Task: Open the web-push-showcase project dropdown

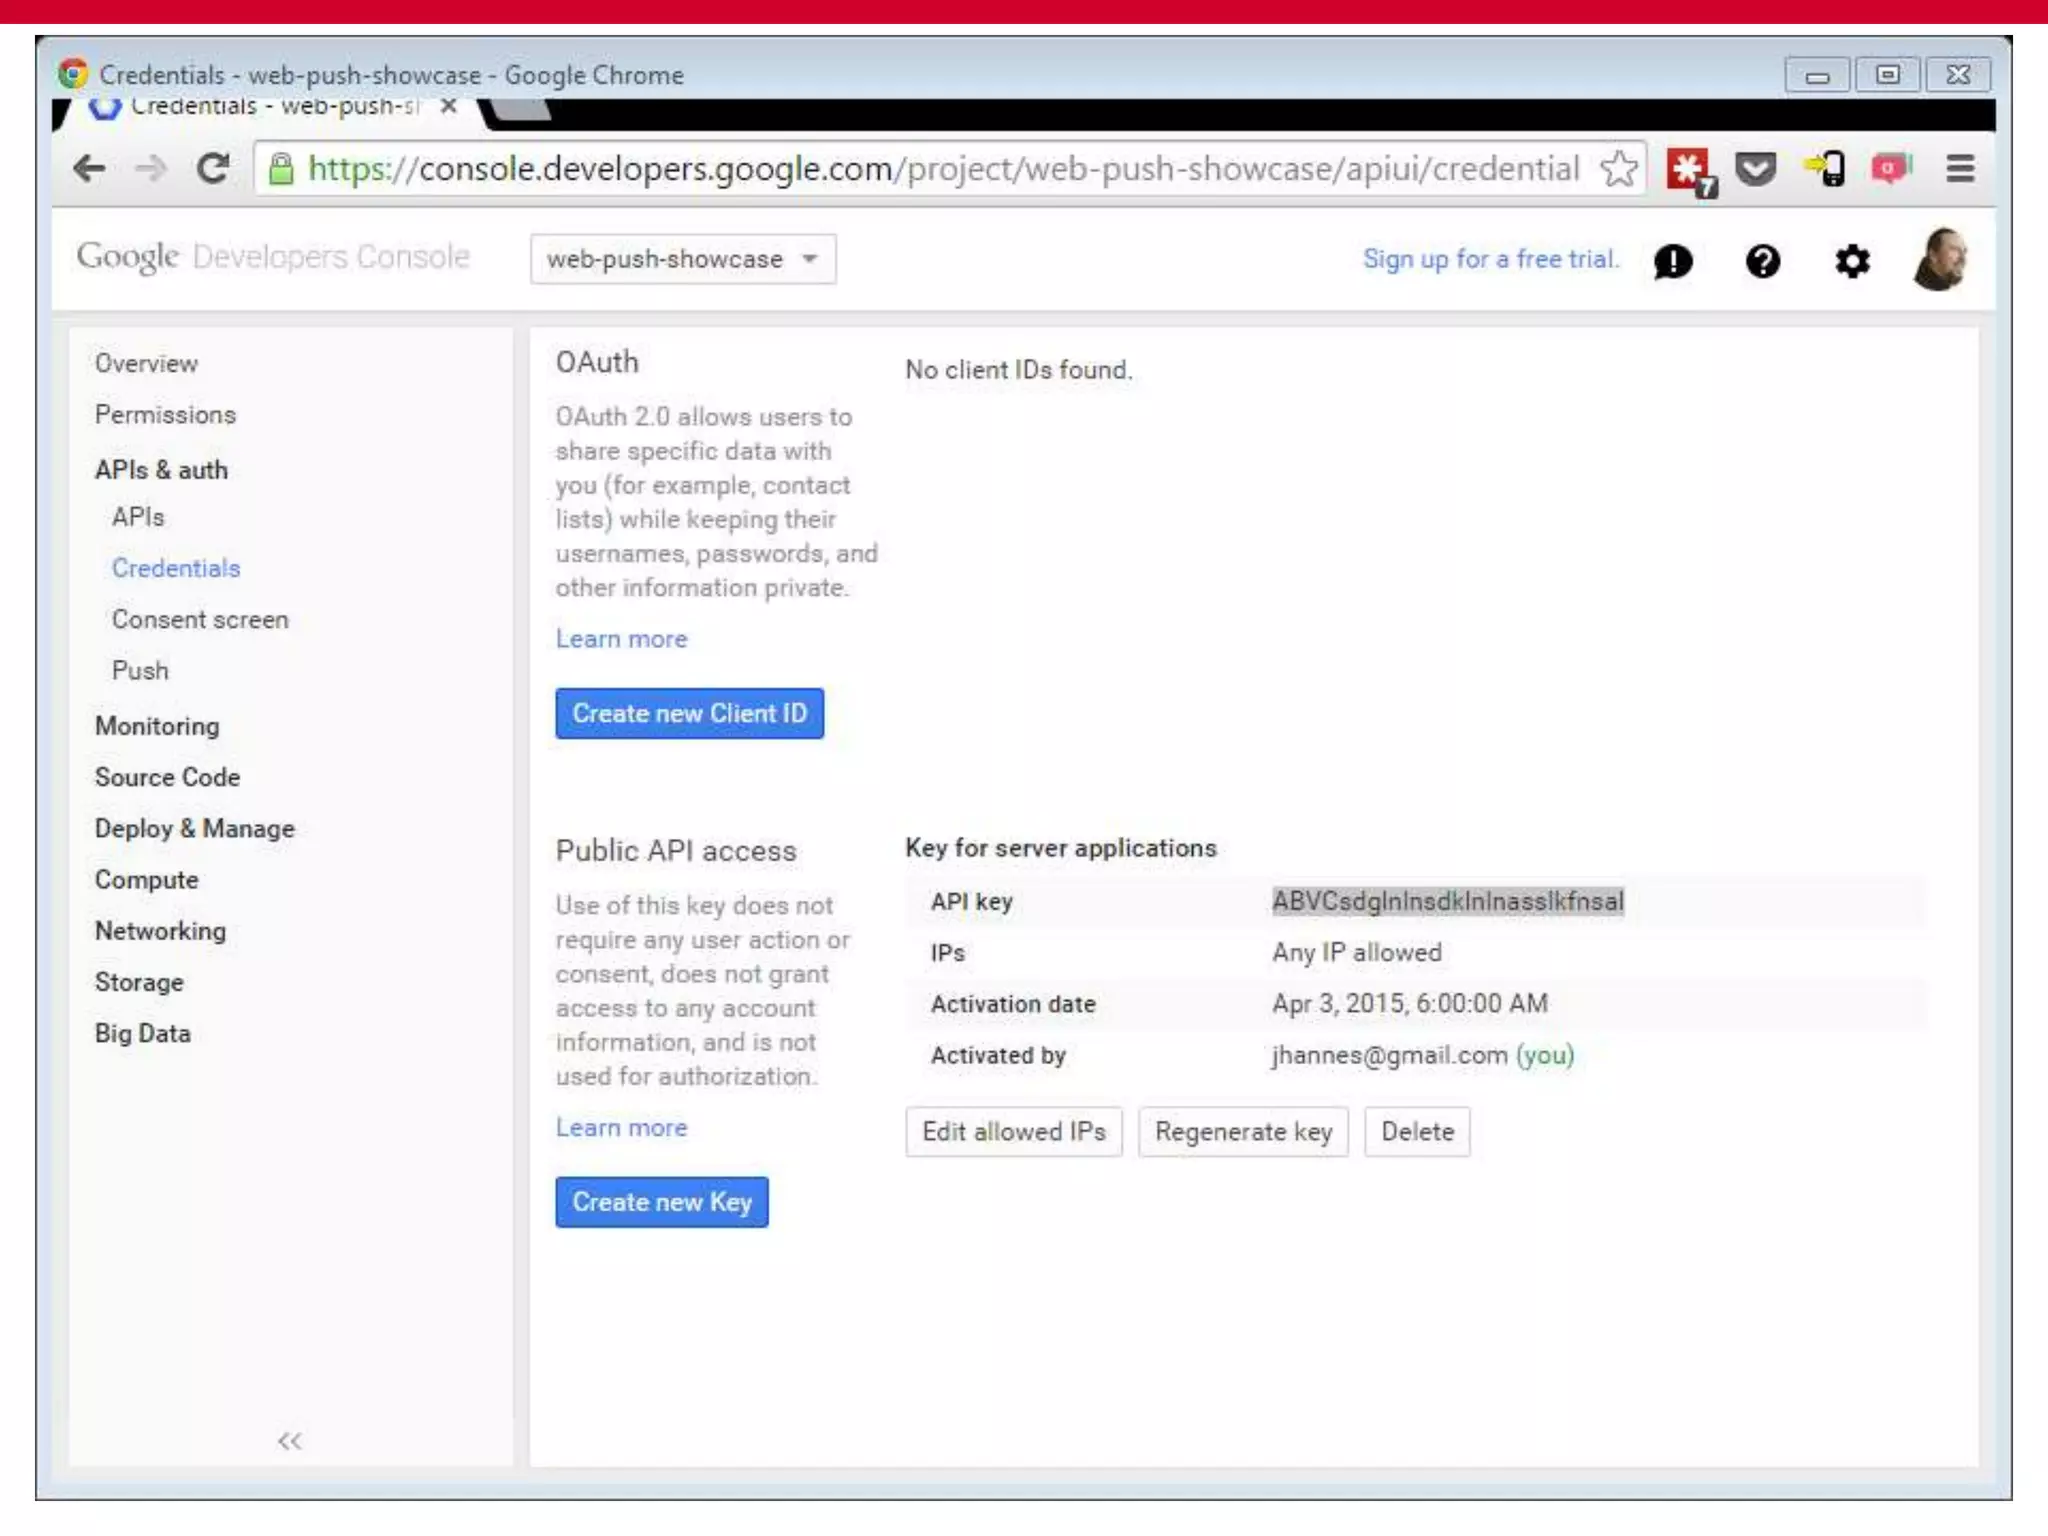Action: tap(683, 259)
